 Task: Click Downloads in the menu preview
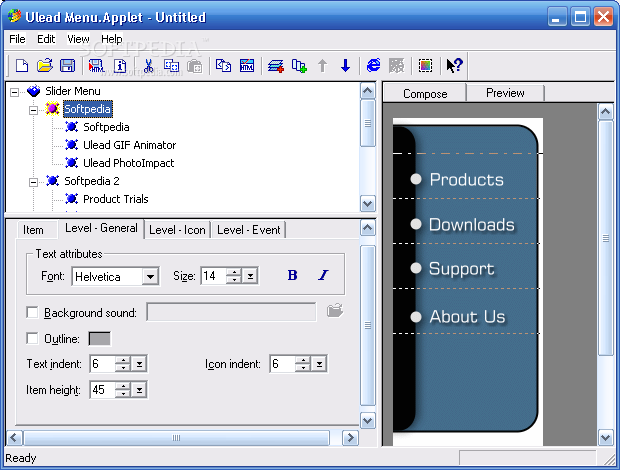(x=472, y=225)
